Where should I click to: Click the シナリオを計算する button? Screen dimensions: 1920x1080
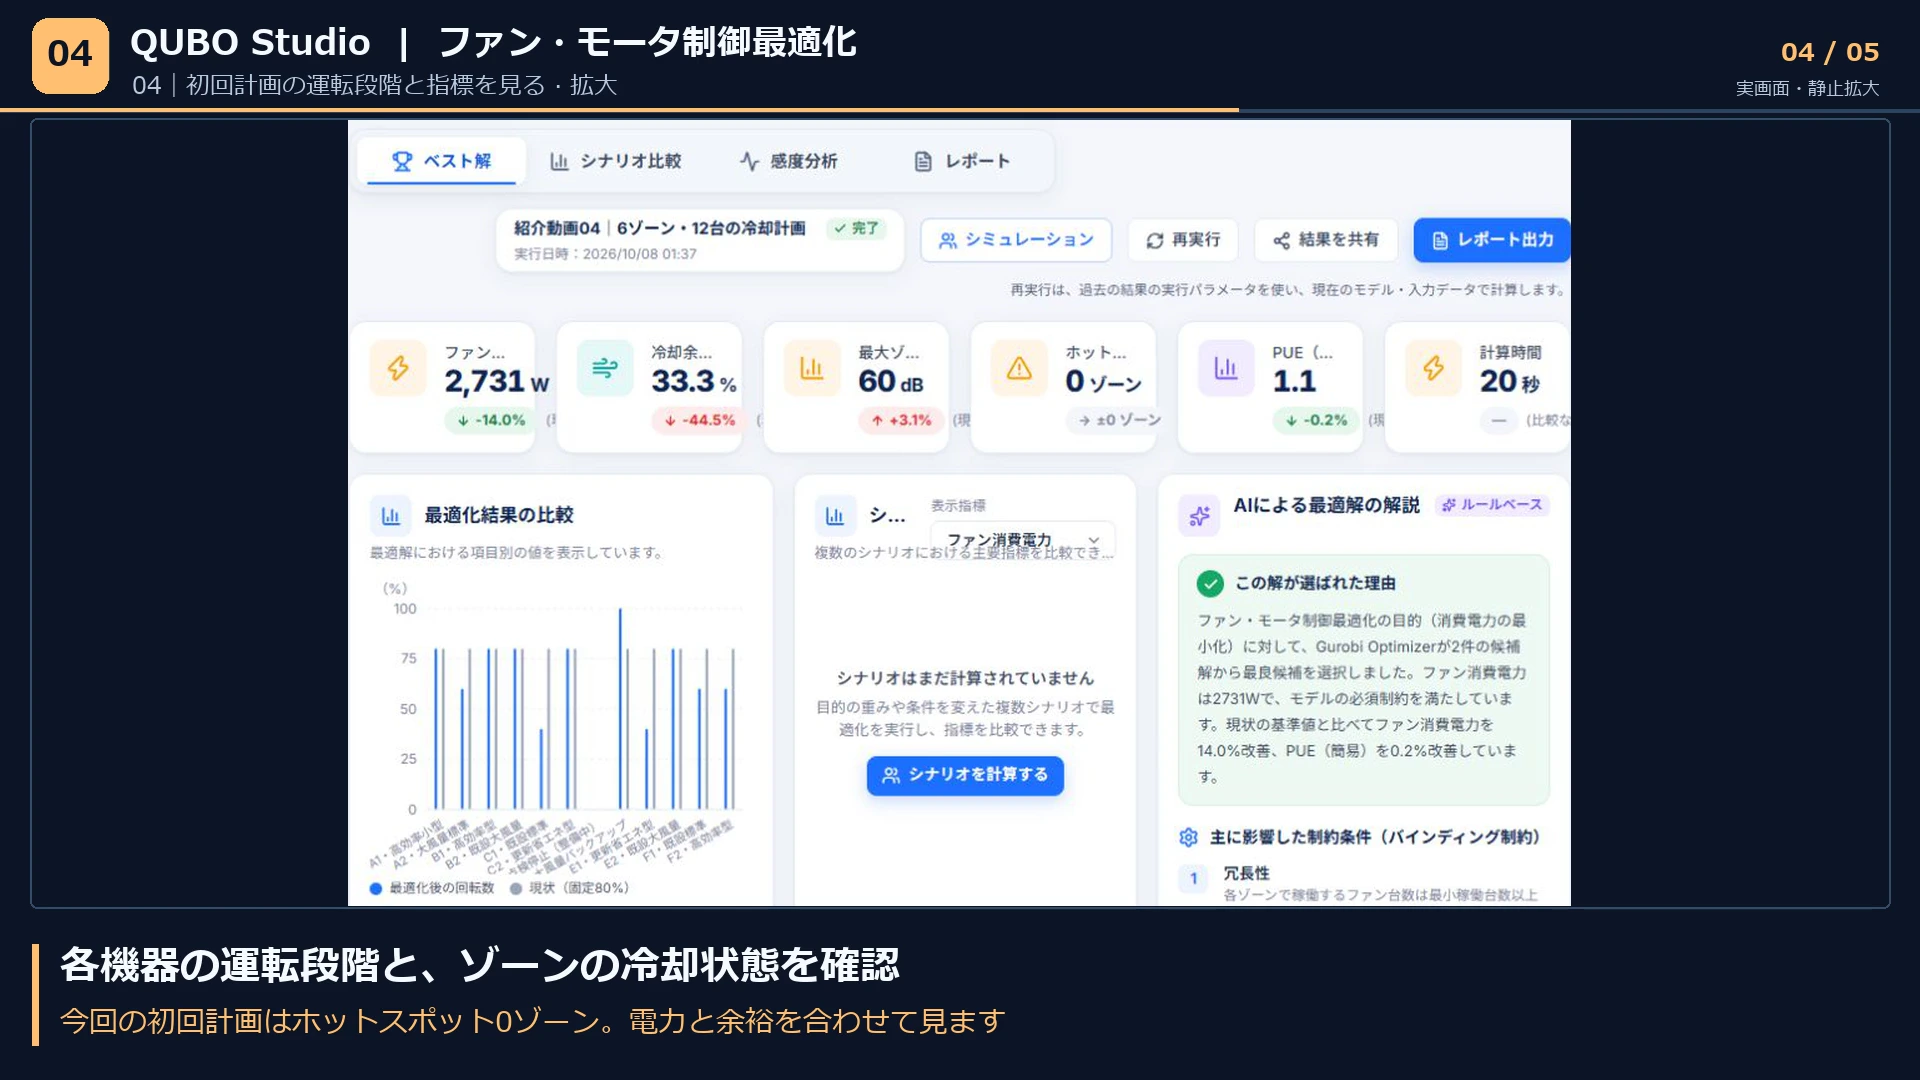(x=965, y=775)
